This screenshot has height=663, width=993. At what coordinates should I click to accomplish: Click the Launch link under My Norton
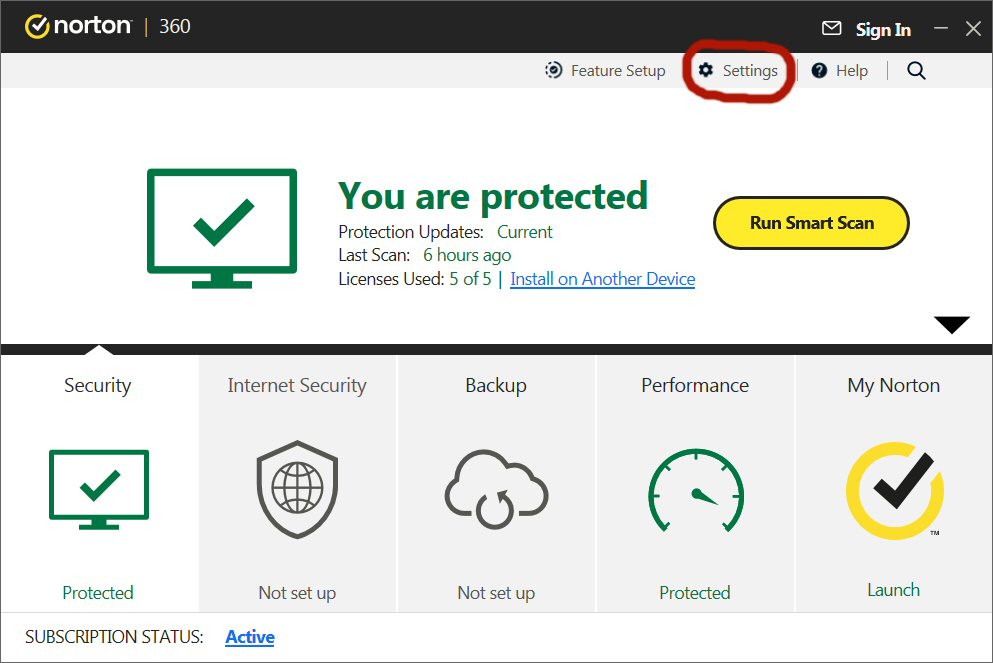pyautogui.click(x=893, y=590)
